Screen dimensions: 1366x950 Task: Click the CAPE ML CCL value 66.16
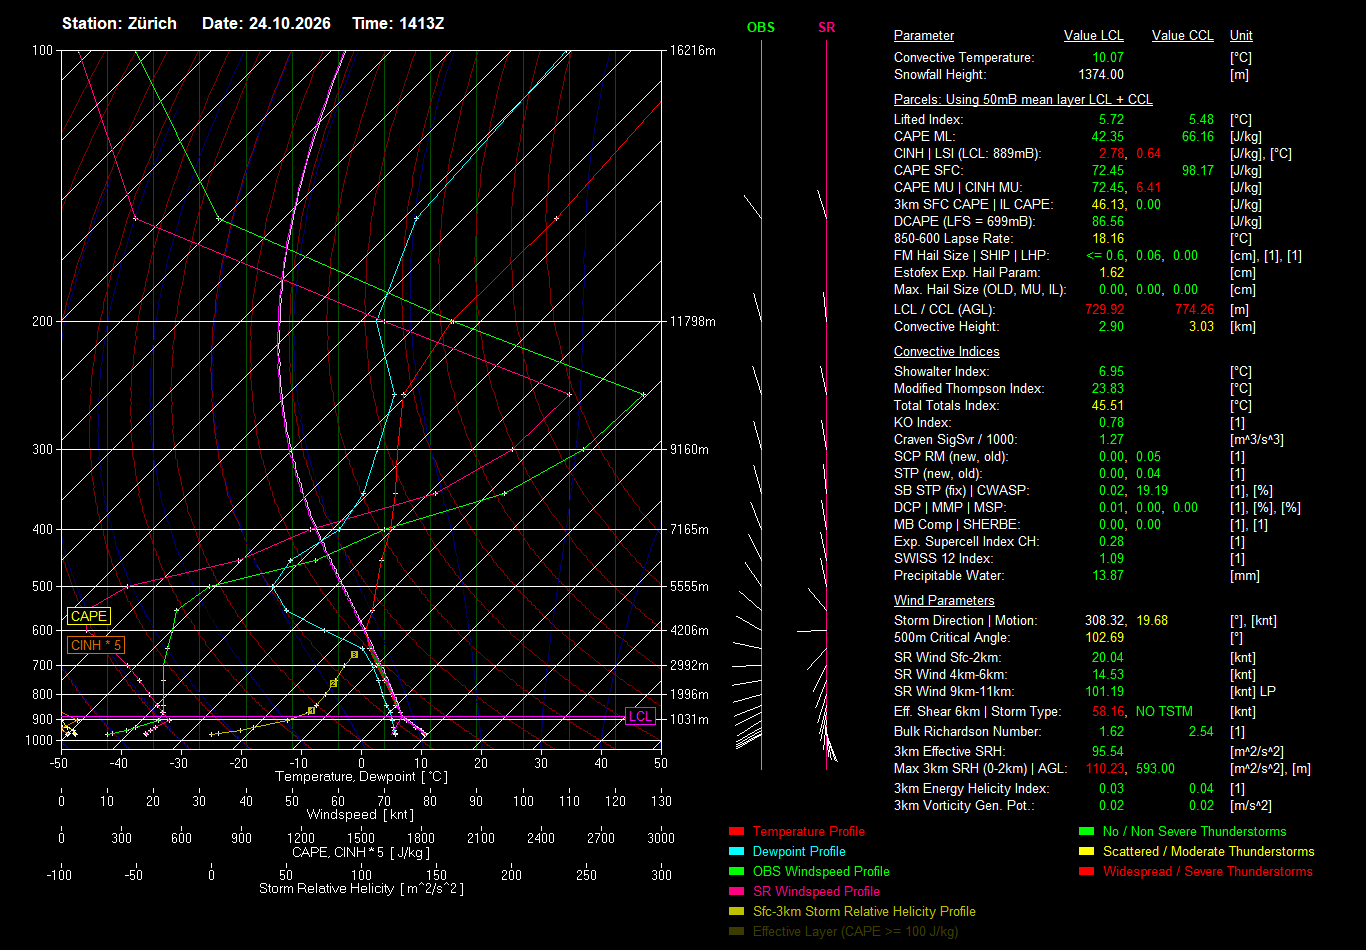(1198, 137)
